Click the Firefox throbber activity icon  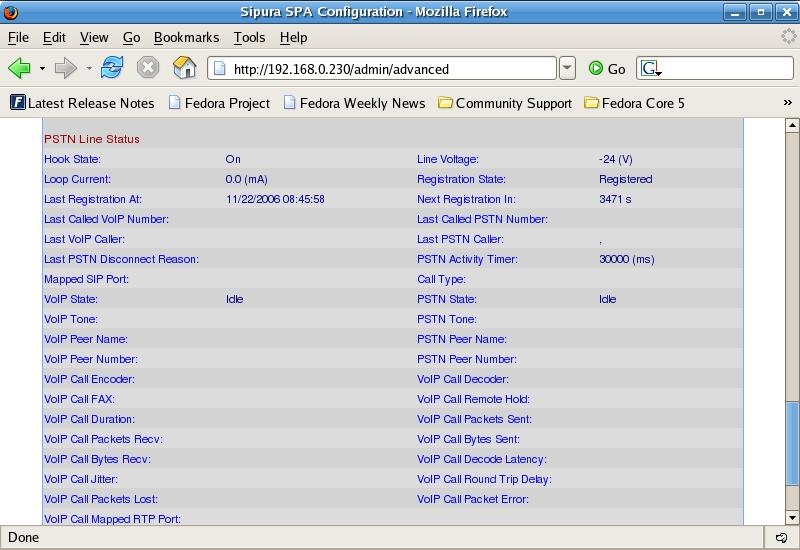pyautogui.click(x=788, y=37)
